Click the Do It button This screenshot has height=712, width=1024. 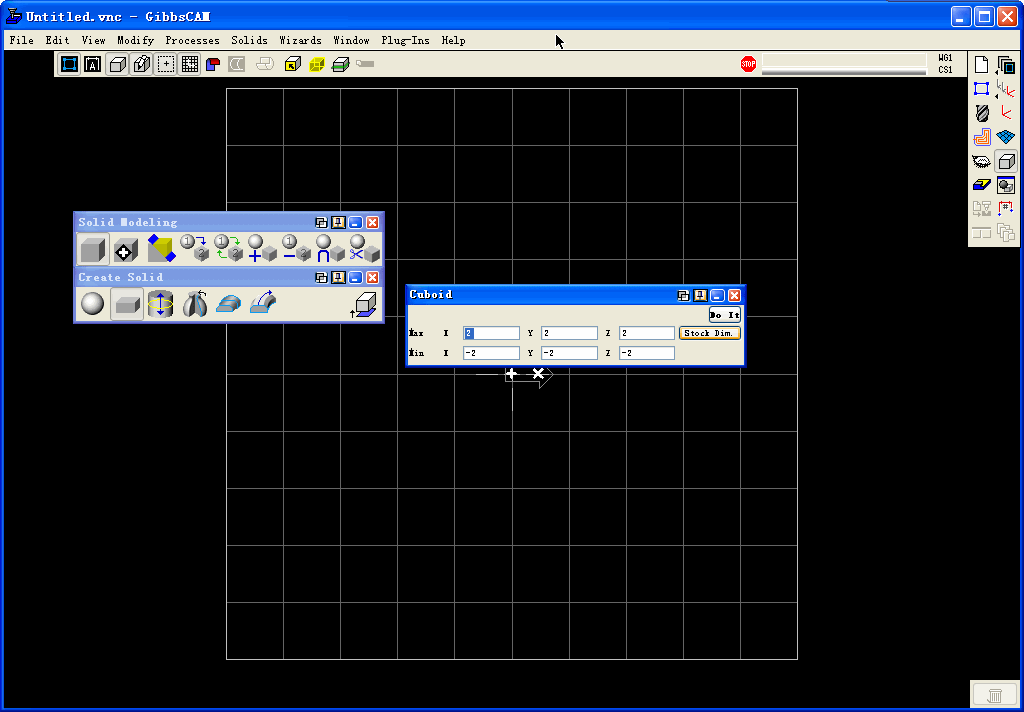tap(725, 315)
